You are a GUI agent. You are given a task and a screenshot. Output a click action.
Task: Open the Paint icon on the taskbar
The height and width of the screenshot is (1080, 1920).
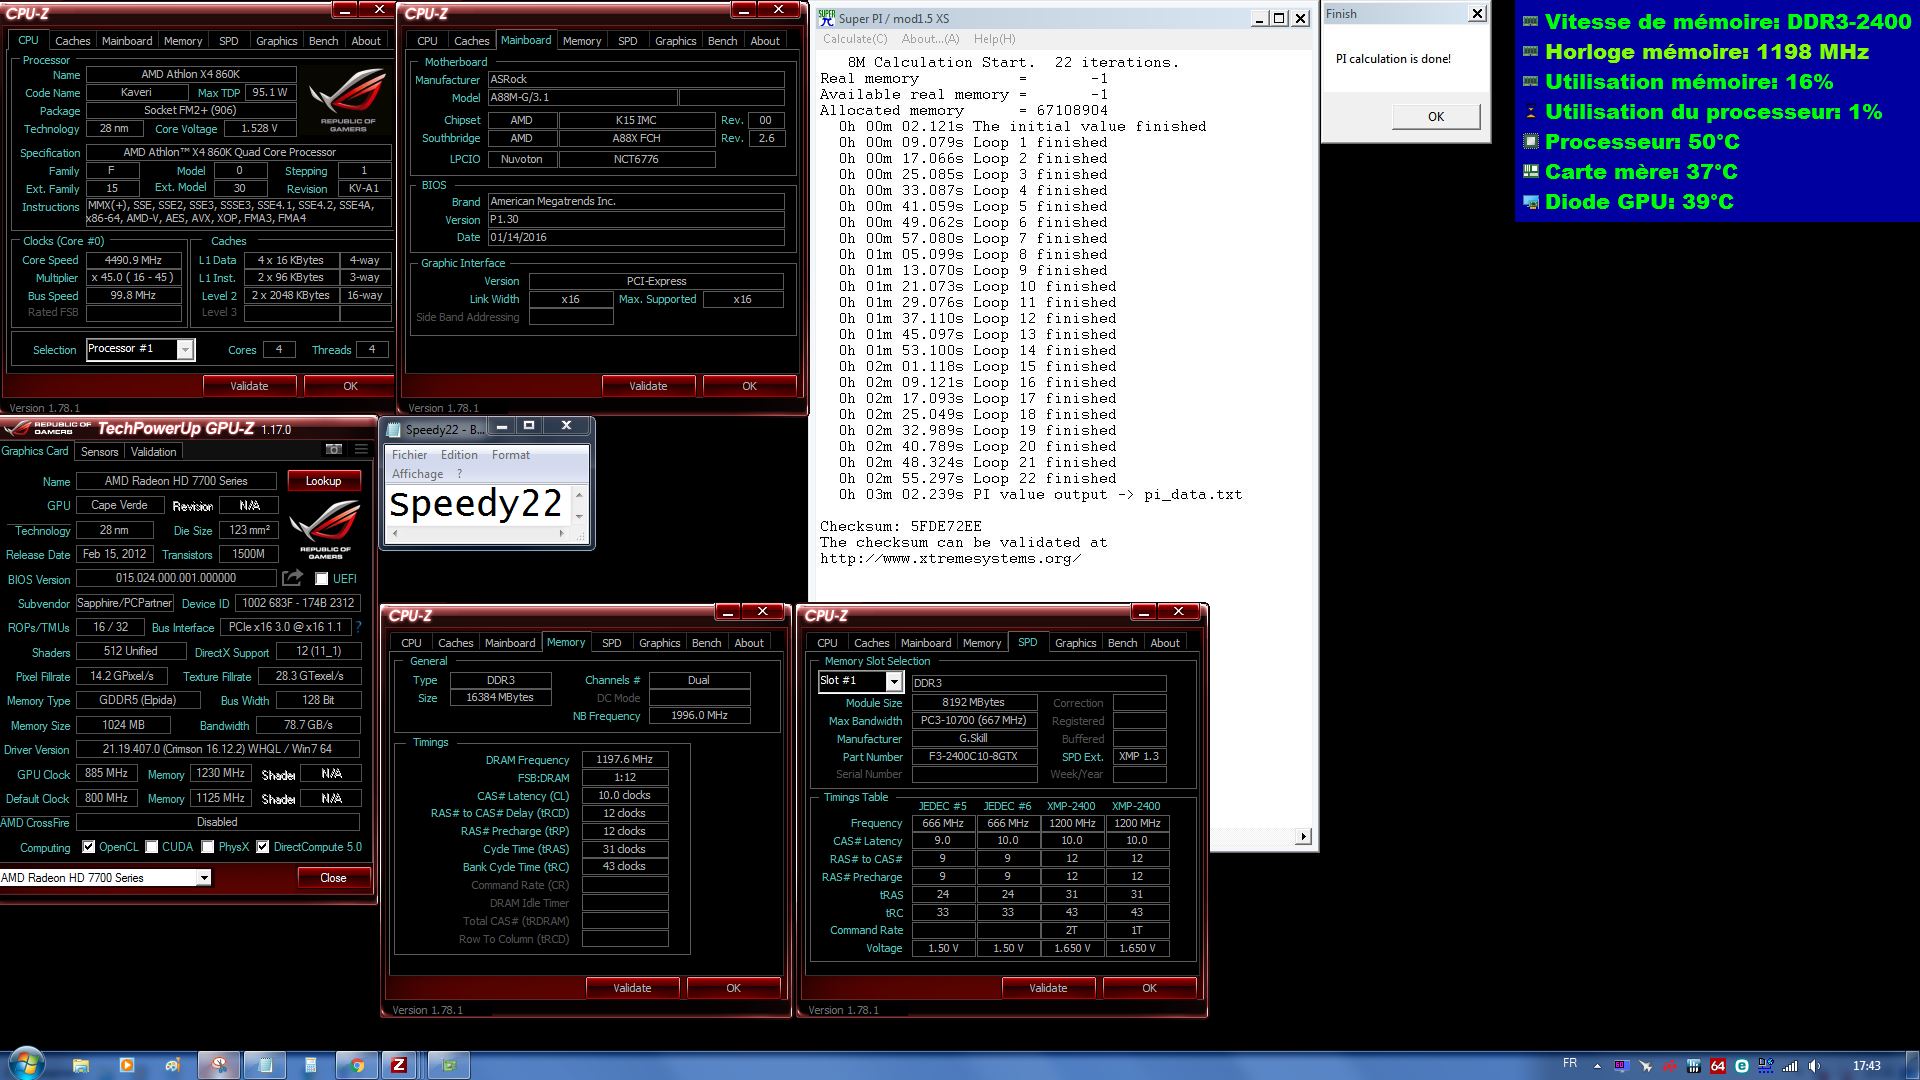[x=173, y=1065]
